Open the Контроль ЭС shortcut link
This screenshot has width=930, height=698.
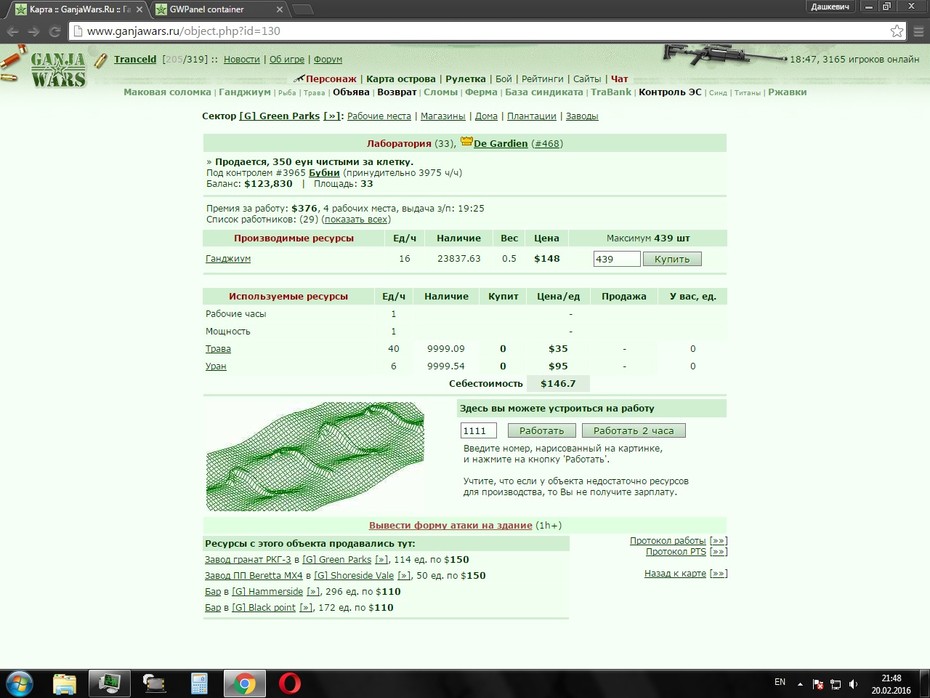click(x=670, y=92)
